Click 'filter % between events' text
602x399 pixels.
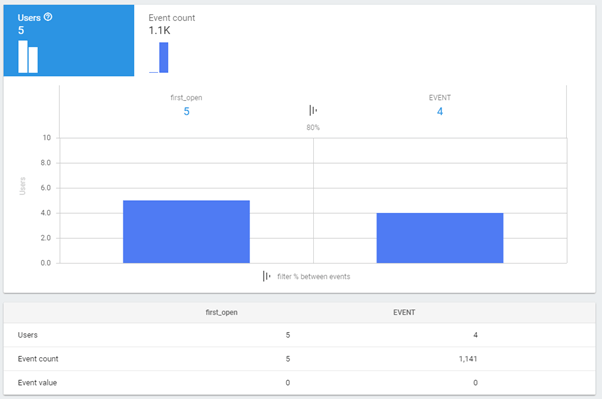[314, 276]
